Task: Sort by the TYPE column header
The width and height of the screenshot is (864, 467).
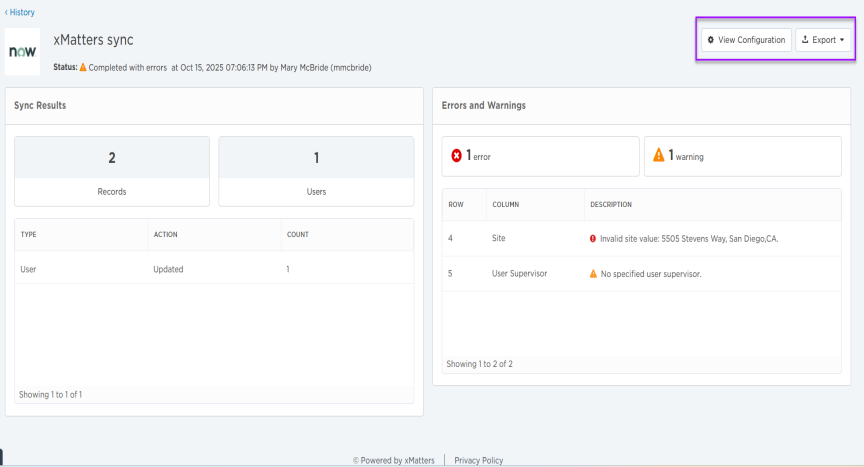Action: tap(28, 235)
